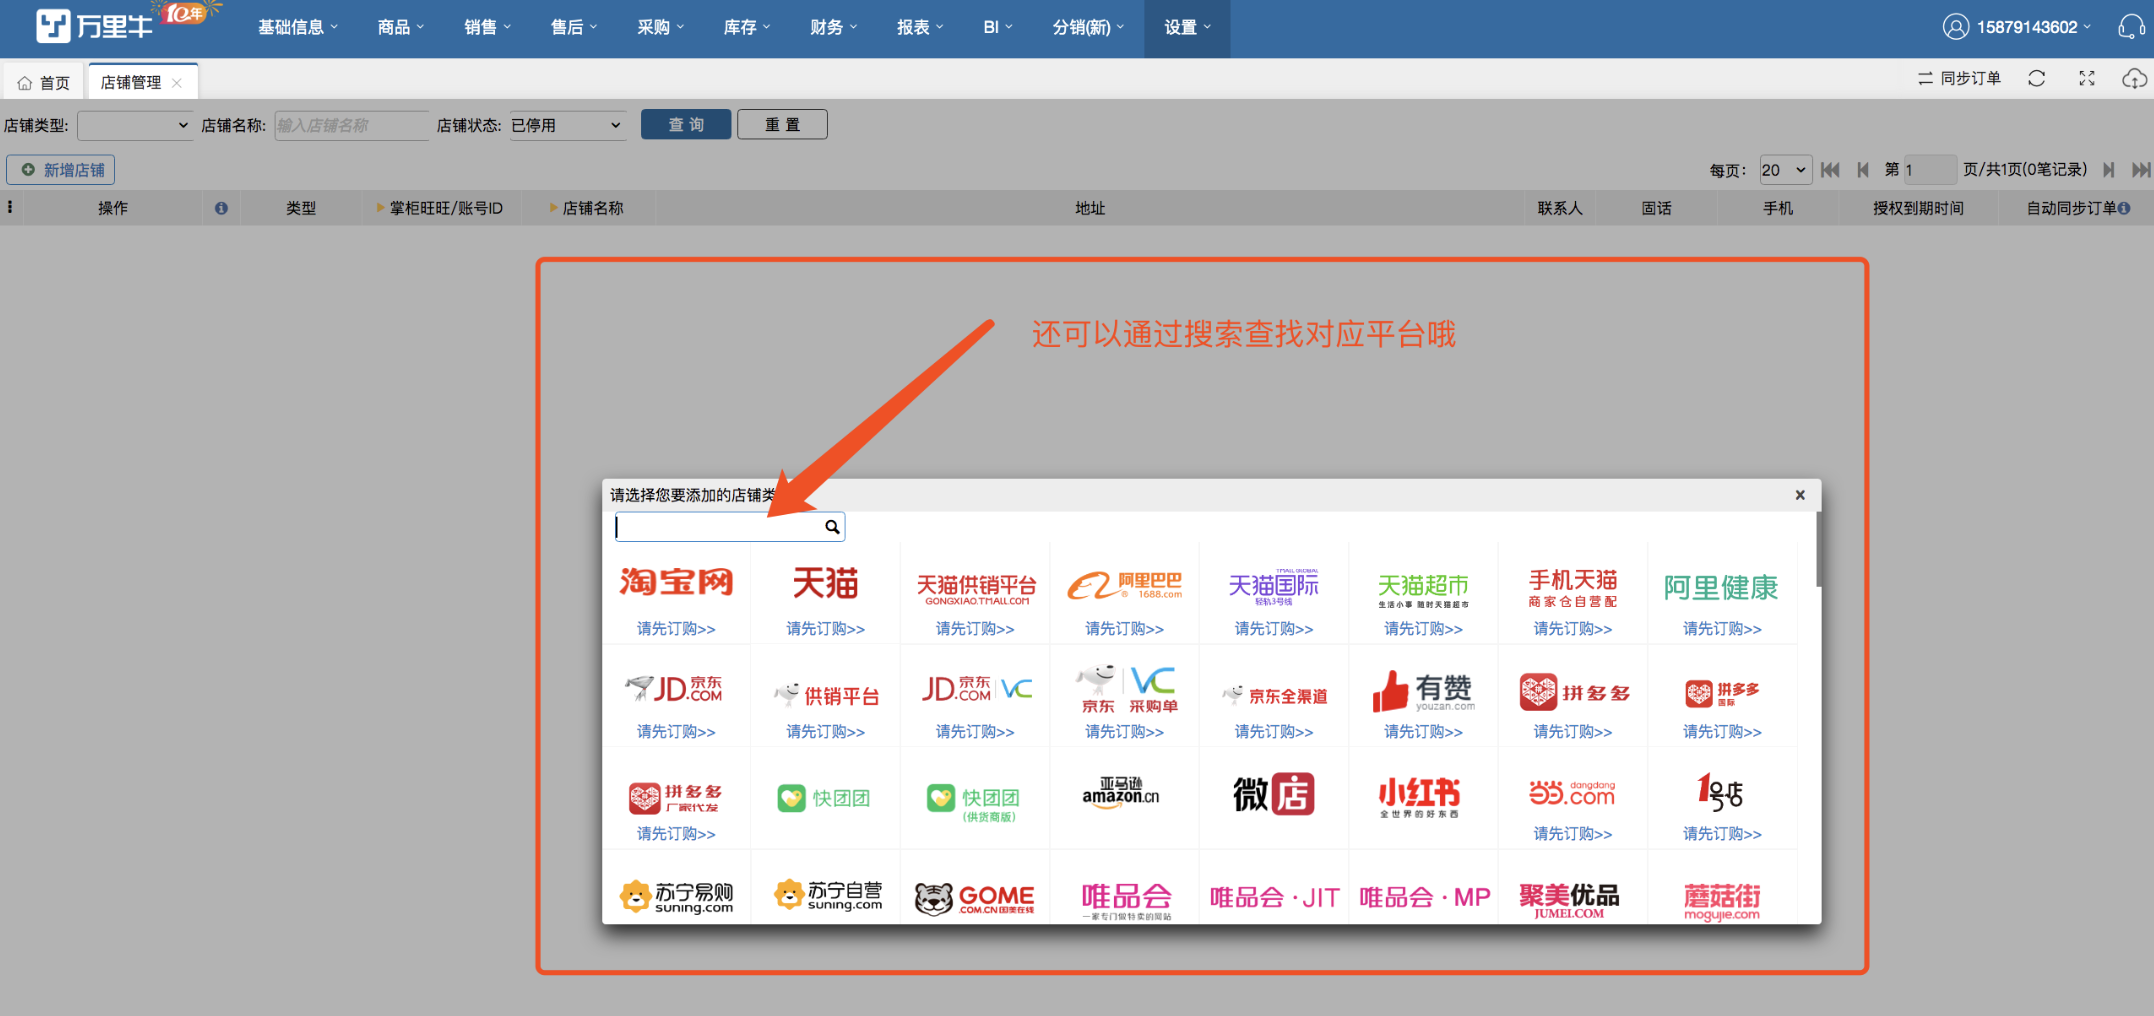Image resolution: width=2154 pixels, height=1016 pixels.
Task: Open the customer service headset icon
Action: tap(2131, 27)
